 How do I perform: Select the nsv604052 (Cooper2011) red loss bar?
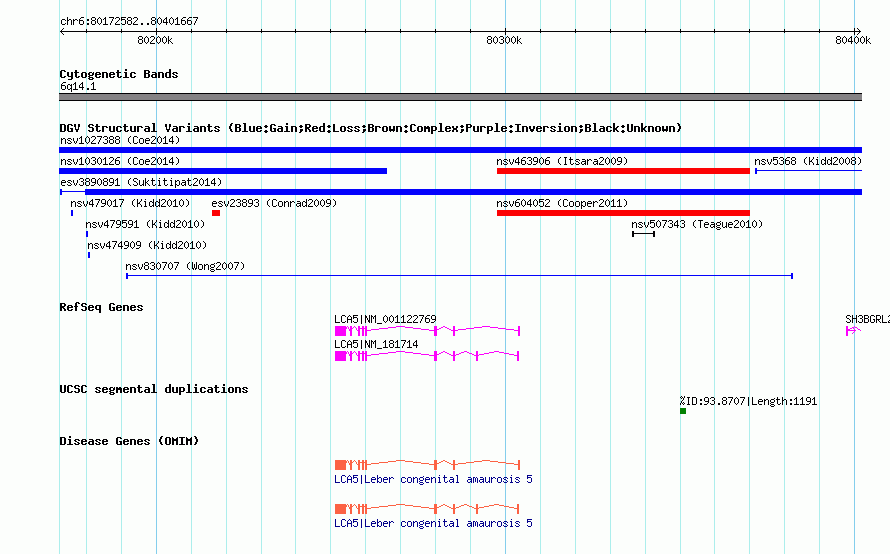pyautogui.click(x=623, y=213)
